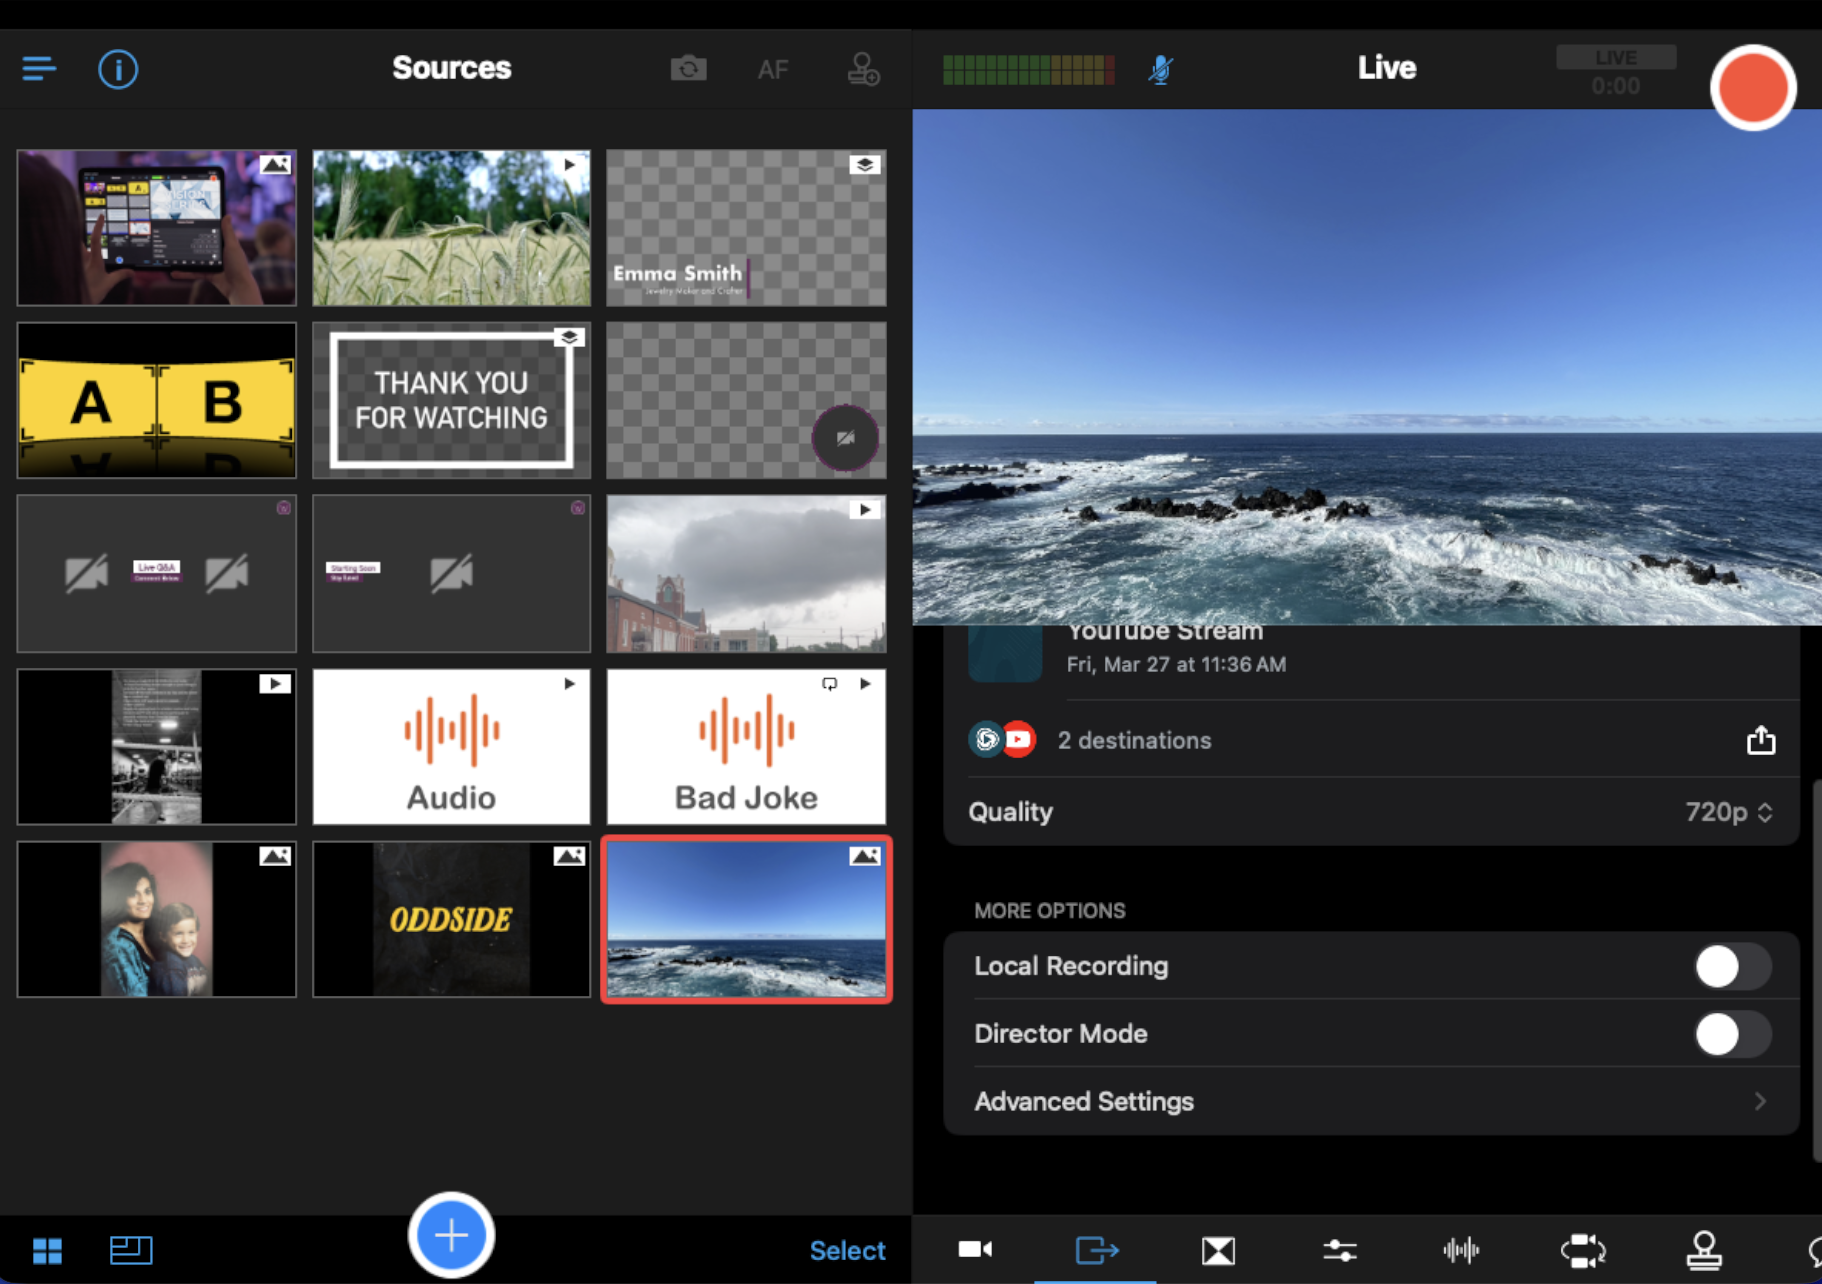Select the Emma Smith overlay source
The image size is (1822, 1284).
click(x=746, y=228)
